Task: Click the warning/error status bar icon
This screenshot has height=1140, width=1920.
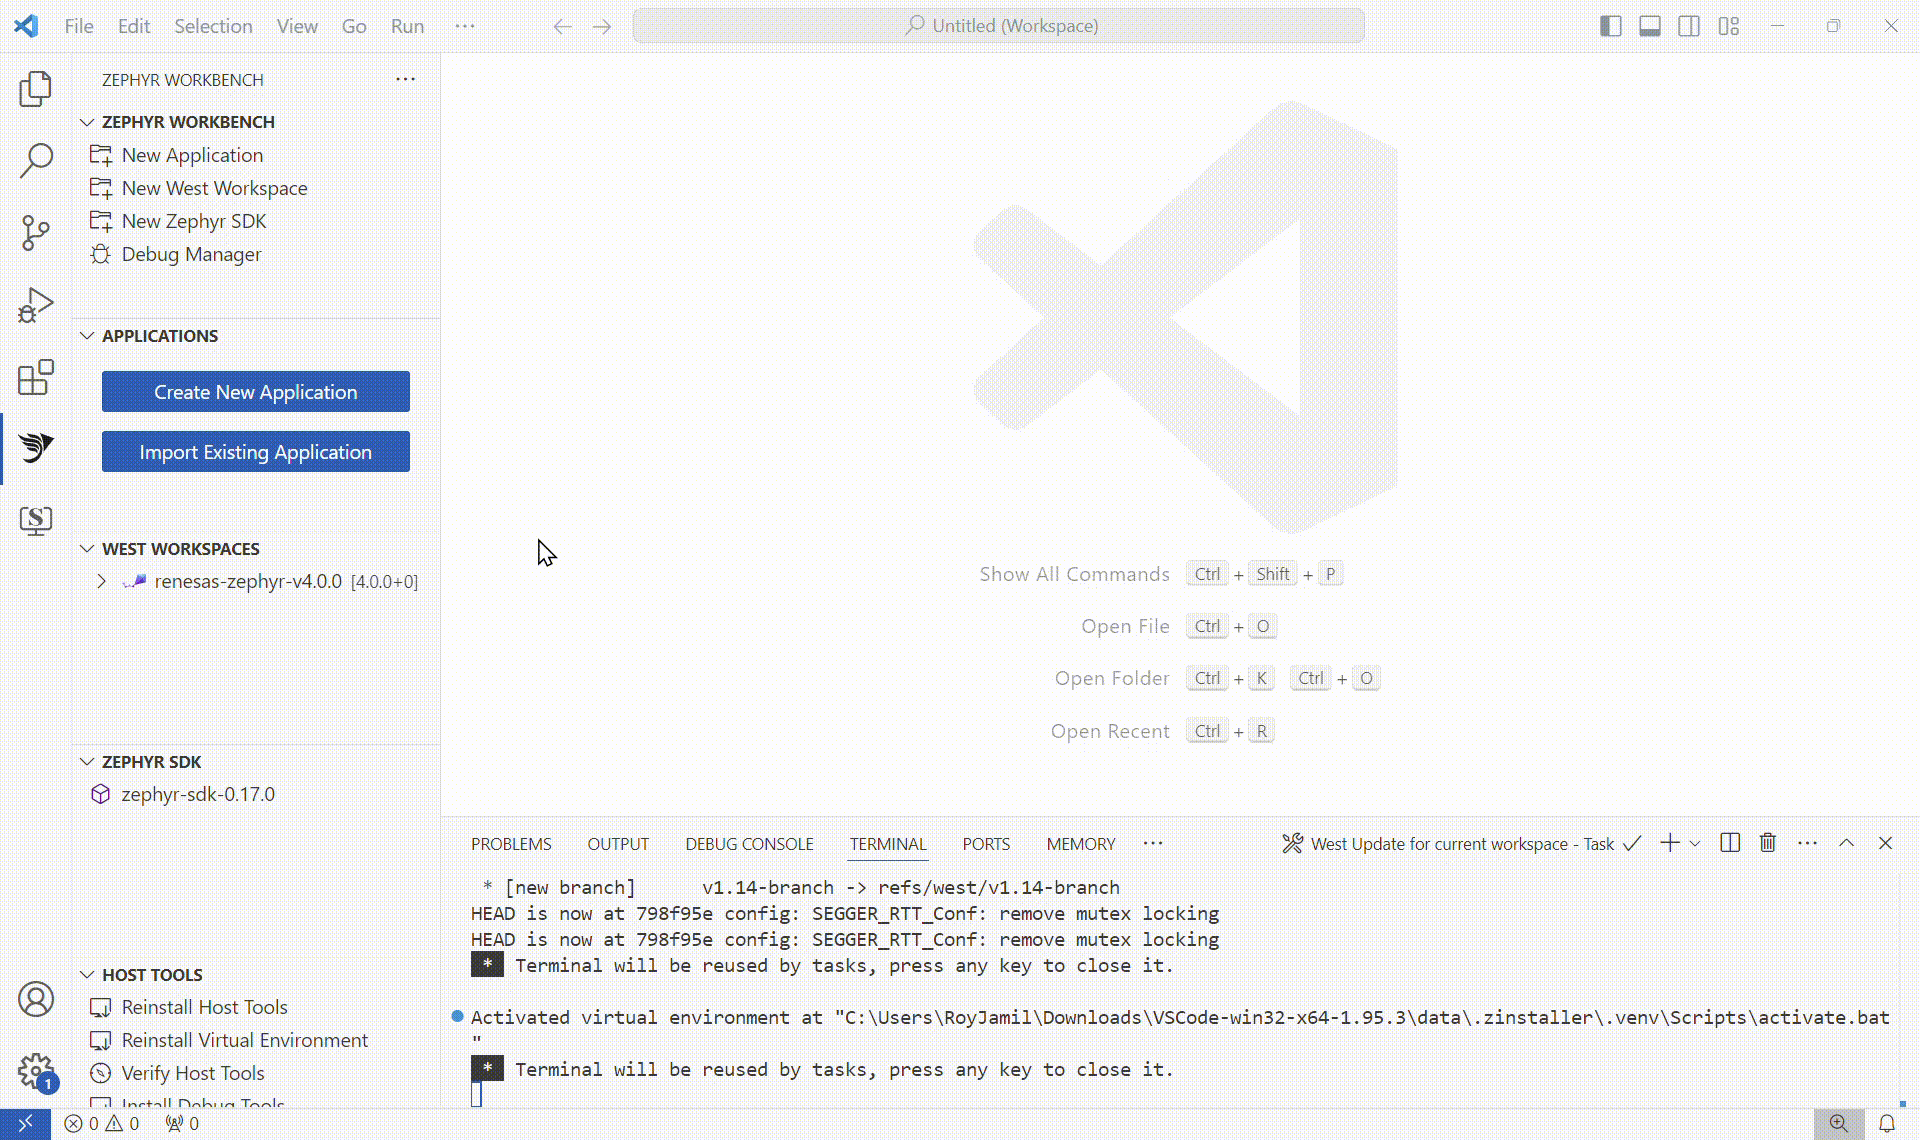Action: point(102,1122)
